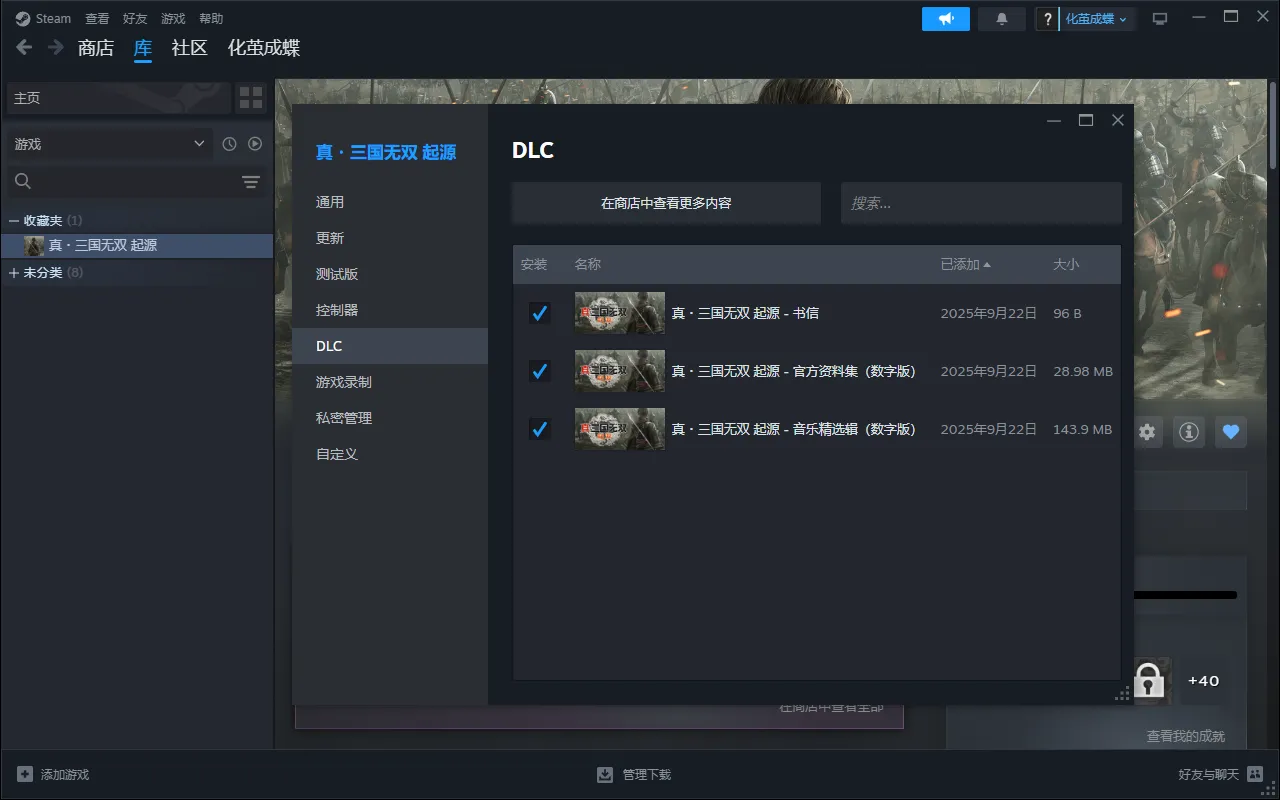Open the 化茧成蝶 account dropdown
1280x800 pixels.
click(x=1096, y=19)
